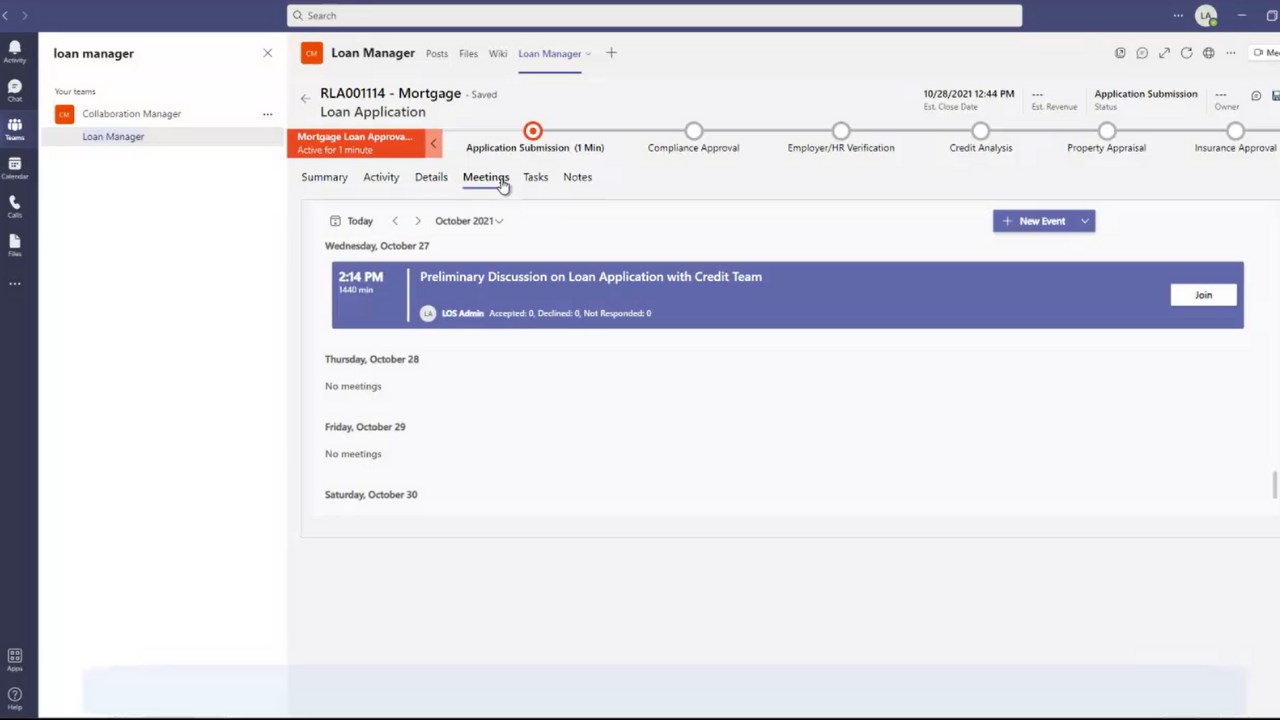Open the tab conversation icon
The width and height of the screenshot is (1280, 720).
coord(1142,53)
